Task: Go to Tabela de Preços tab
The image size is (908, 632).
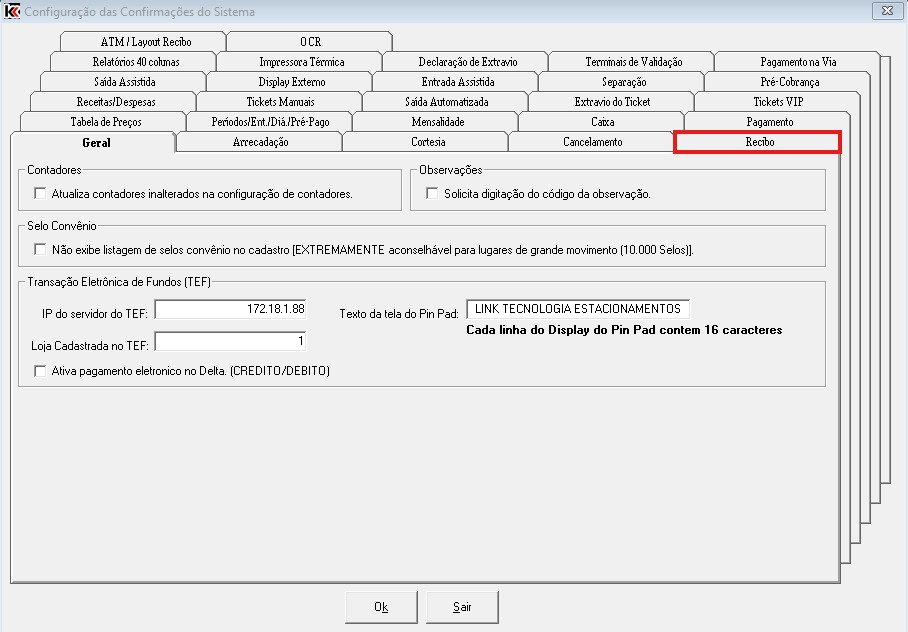Action: pos(106,122)
